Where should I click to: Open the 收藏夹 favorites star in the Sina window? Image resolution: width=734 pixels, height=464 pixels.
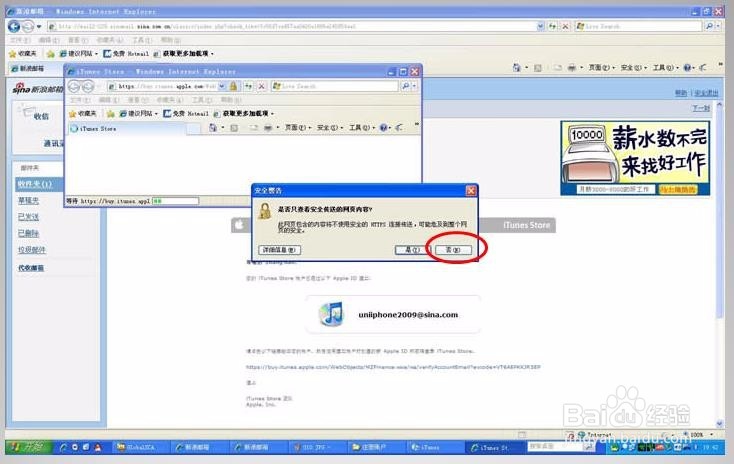coord(22,54)
